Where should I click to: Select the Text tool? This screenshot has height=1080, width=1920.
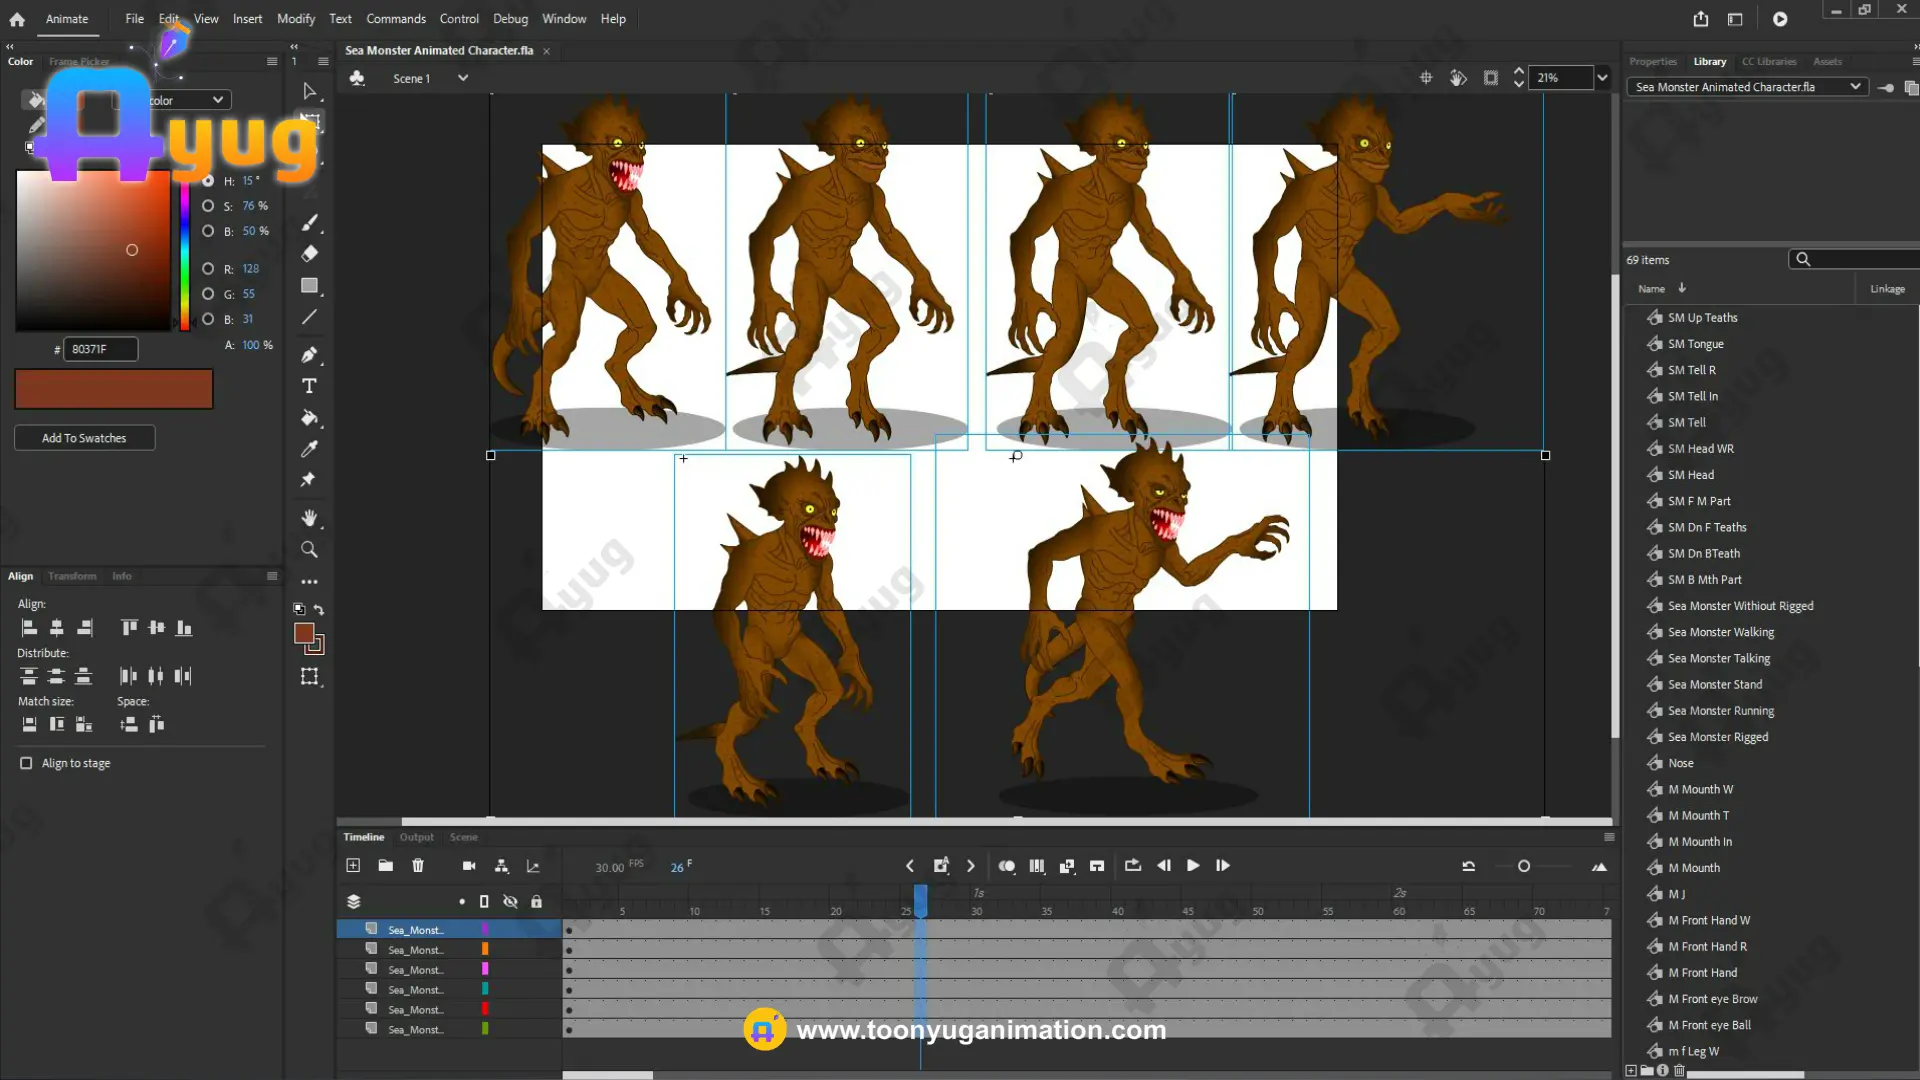coord(309,386)
